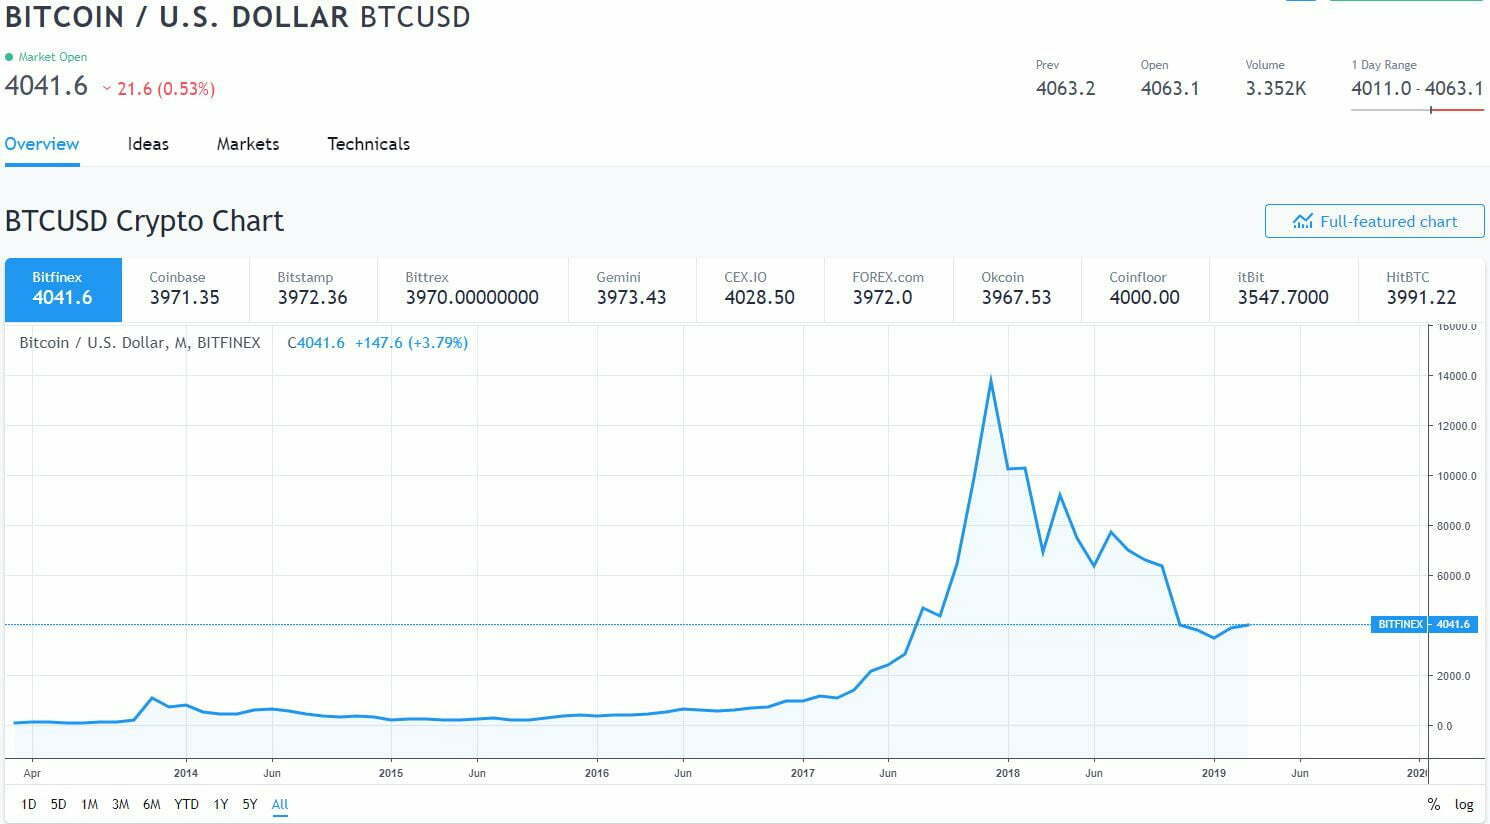1490x824 pixels.
Task: Select the All time range
Action: pyautogui.click(x=280, y=804)
